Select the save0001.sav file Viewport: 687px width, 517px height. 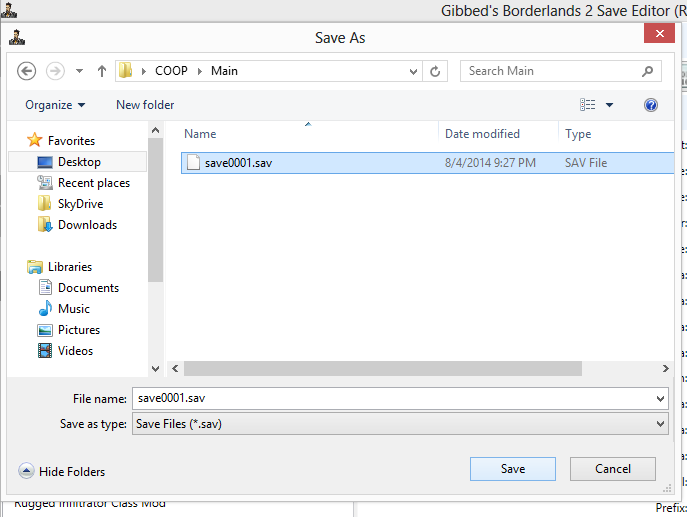pos(428,163)
